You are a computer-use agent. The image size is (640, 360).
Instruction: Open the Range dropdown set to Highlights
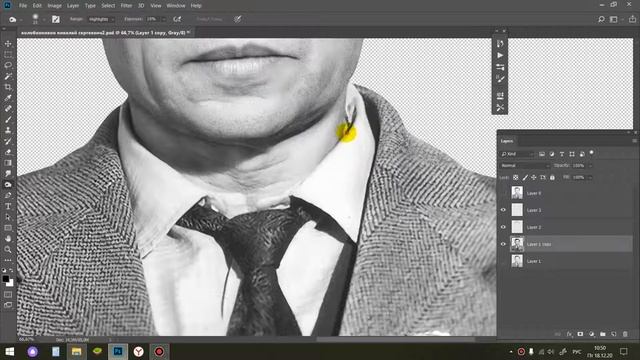[101, 19]
